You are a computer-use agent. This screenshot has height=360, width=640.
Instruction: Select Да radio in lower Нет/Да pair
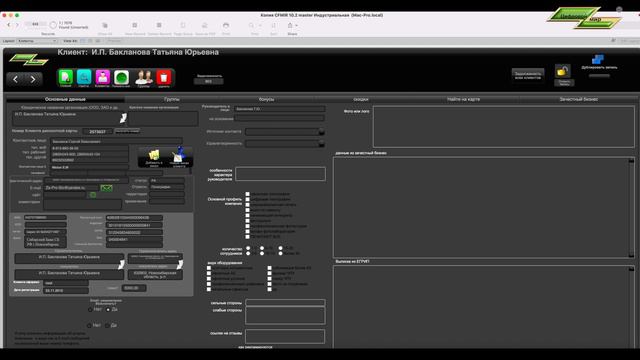point(107,326)
